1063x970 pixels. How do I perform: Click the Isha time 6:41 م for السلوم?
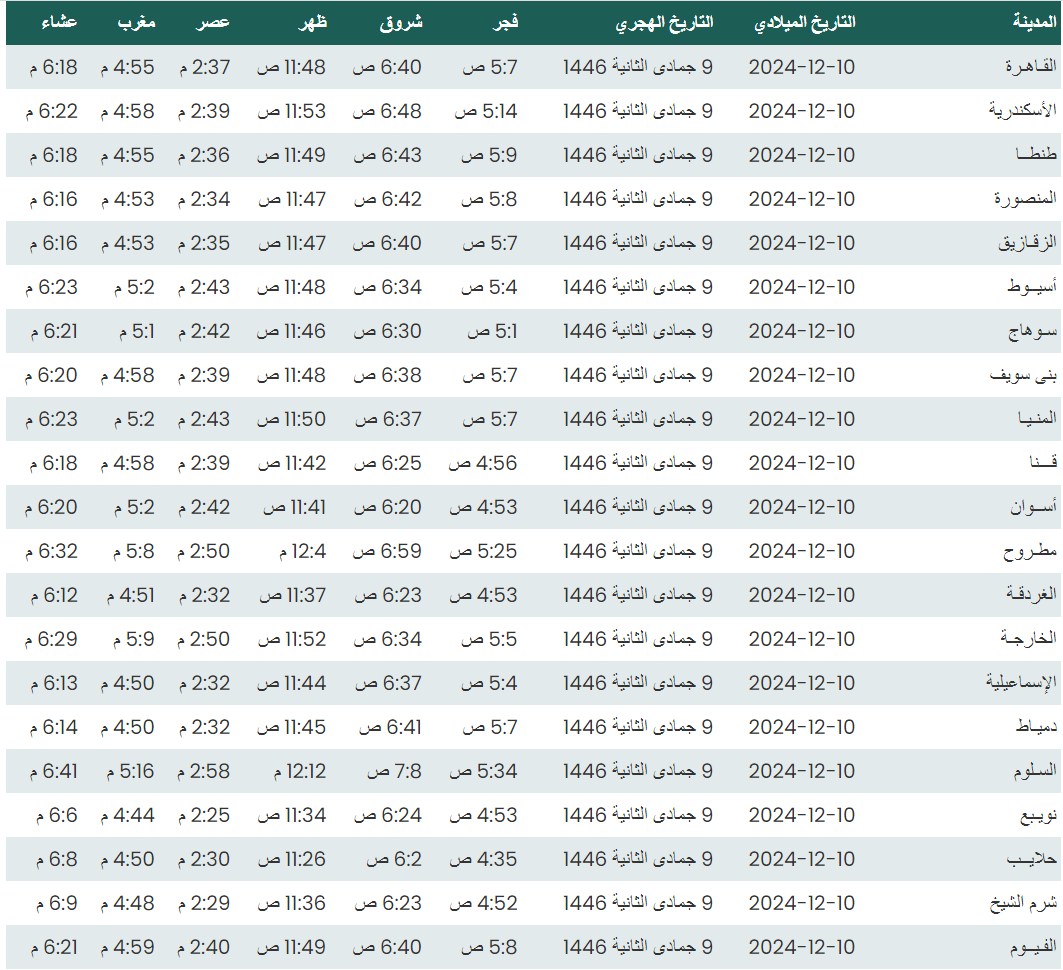[x=54, y=771]
